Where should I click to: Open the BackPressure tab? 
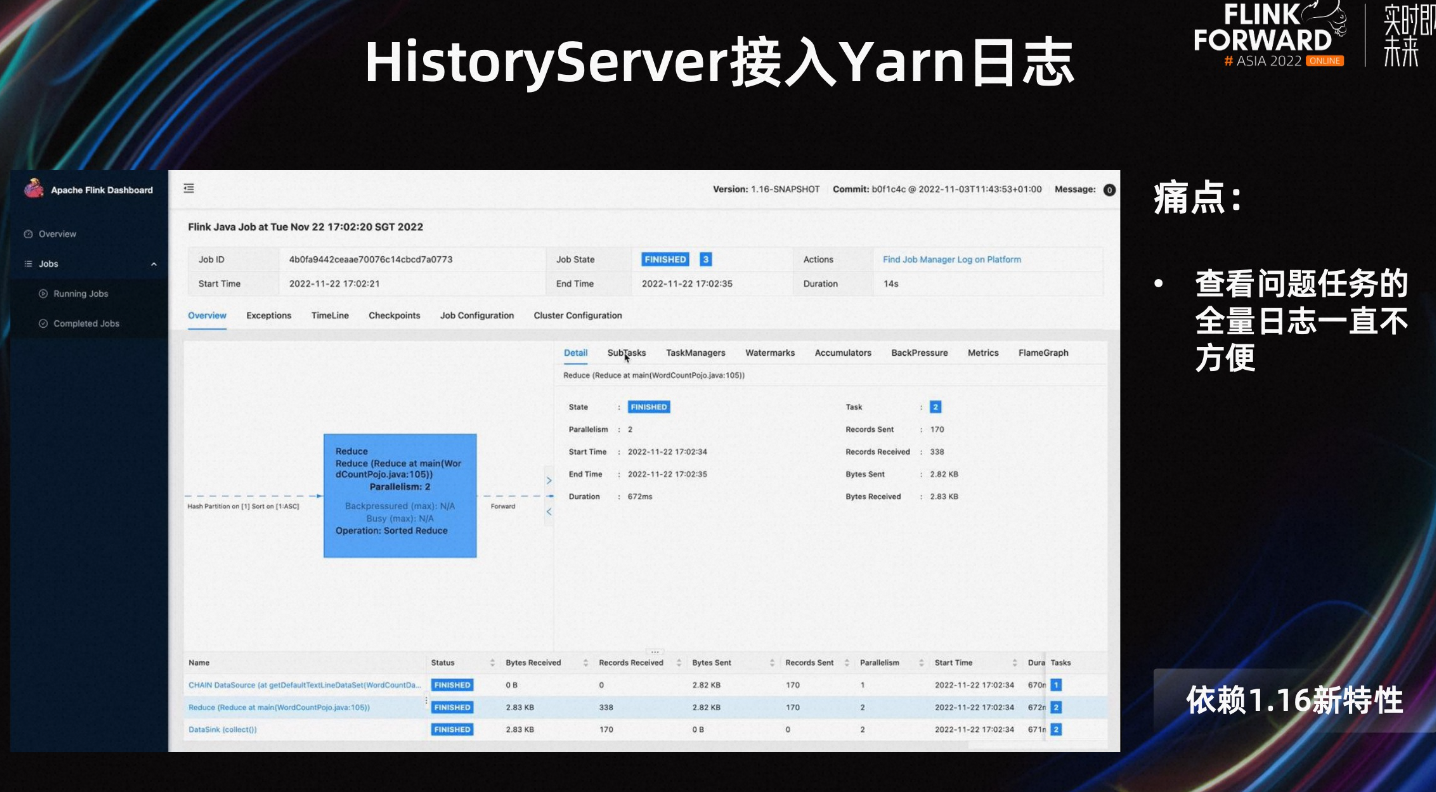(x=919, y=353)
